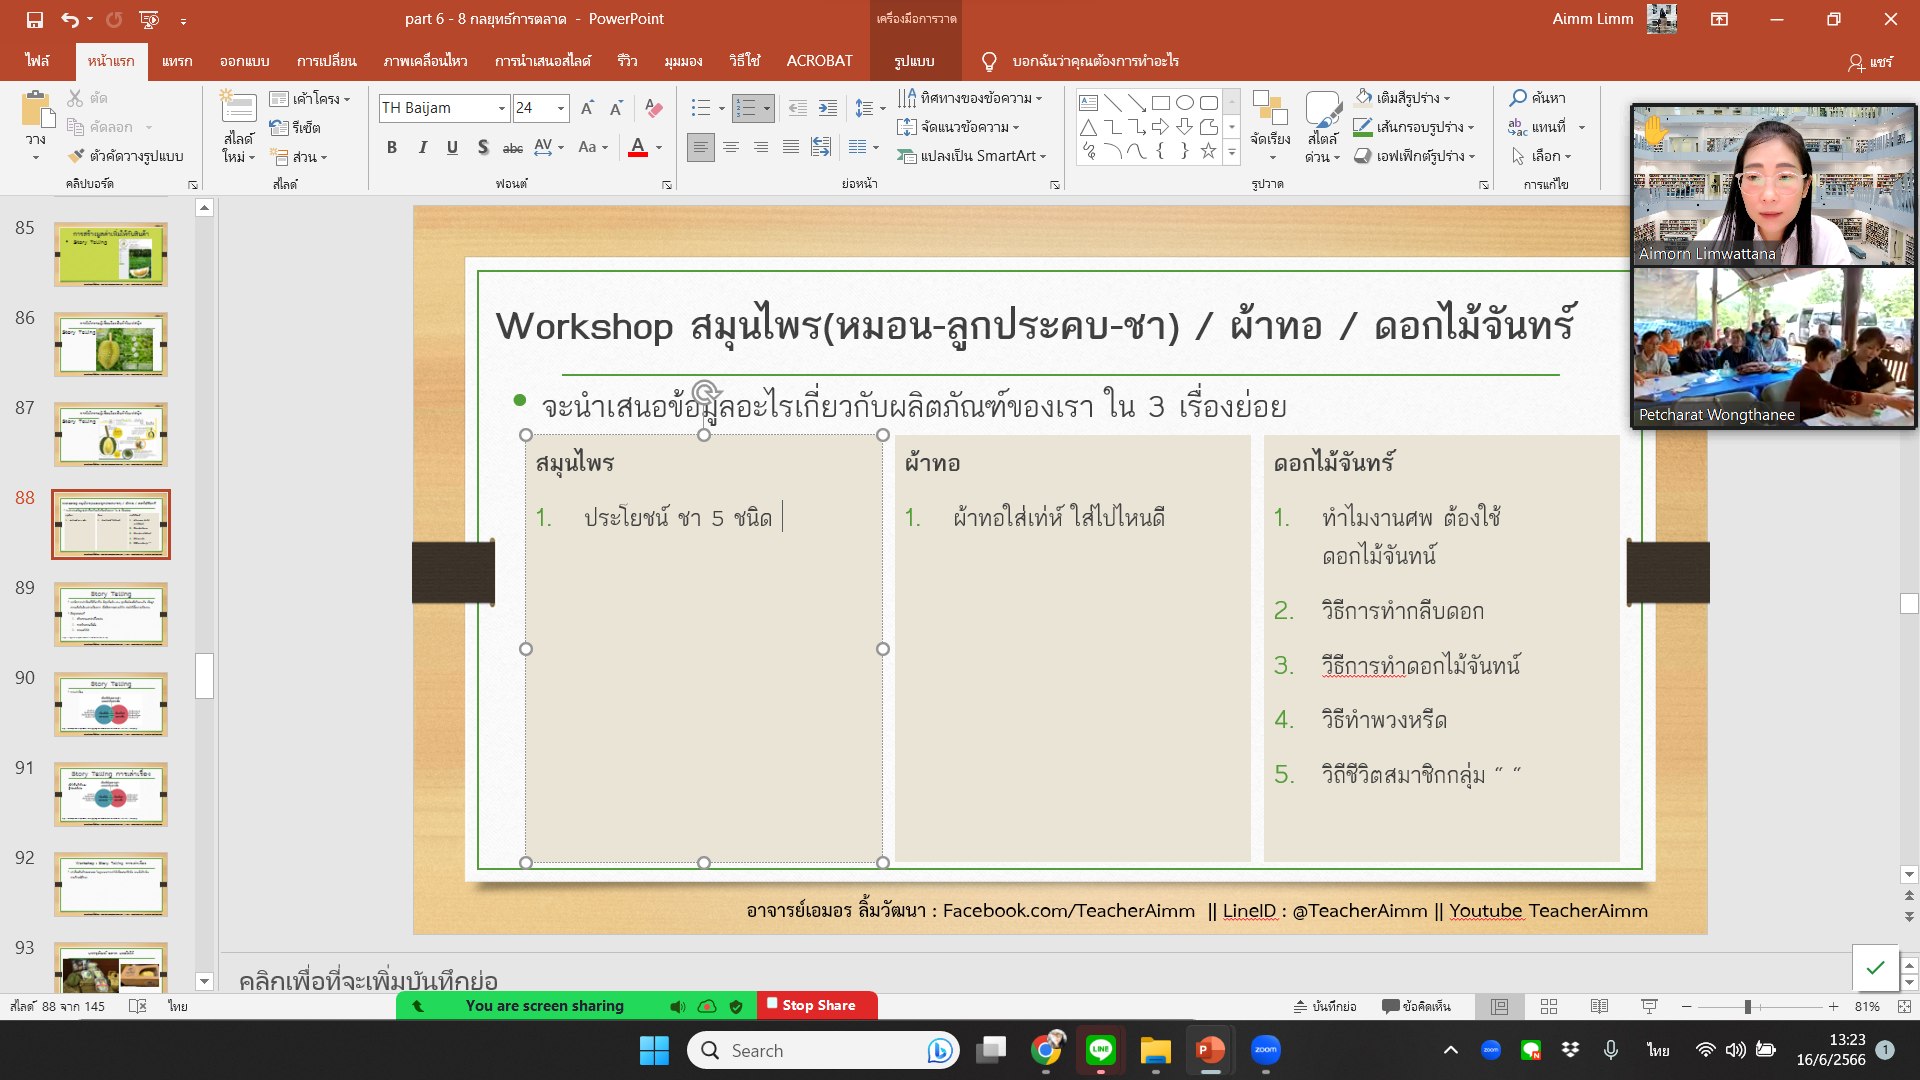Select the center text alignment icon
The width and height of the screenshot is (1920, 1080).
pyautogui.click(x=731, y=148)
